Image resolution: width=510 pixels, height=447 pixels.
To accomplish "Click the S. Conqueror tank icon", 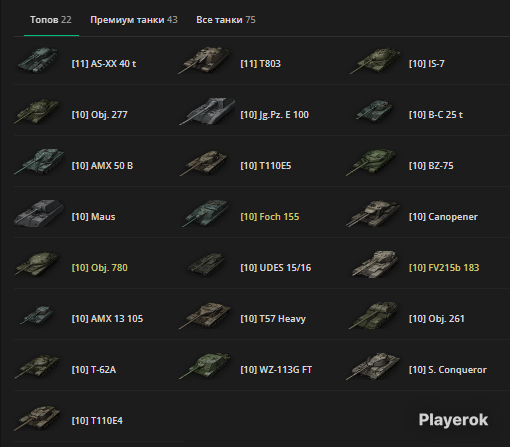I will point(373,366).
